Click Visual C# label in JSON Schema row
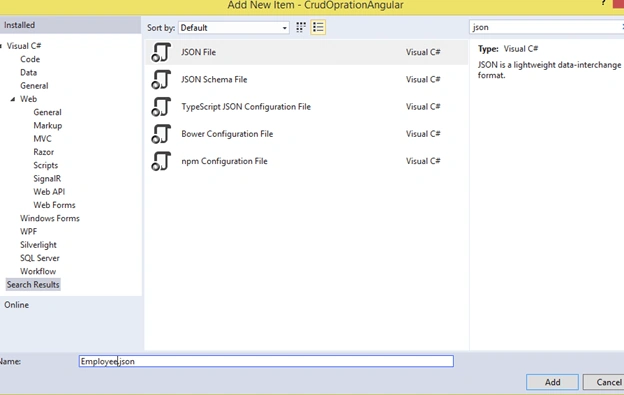The image size is (624, 395). [x=423, y=80]
